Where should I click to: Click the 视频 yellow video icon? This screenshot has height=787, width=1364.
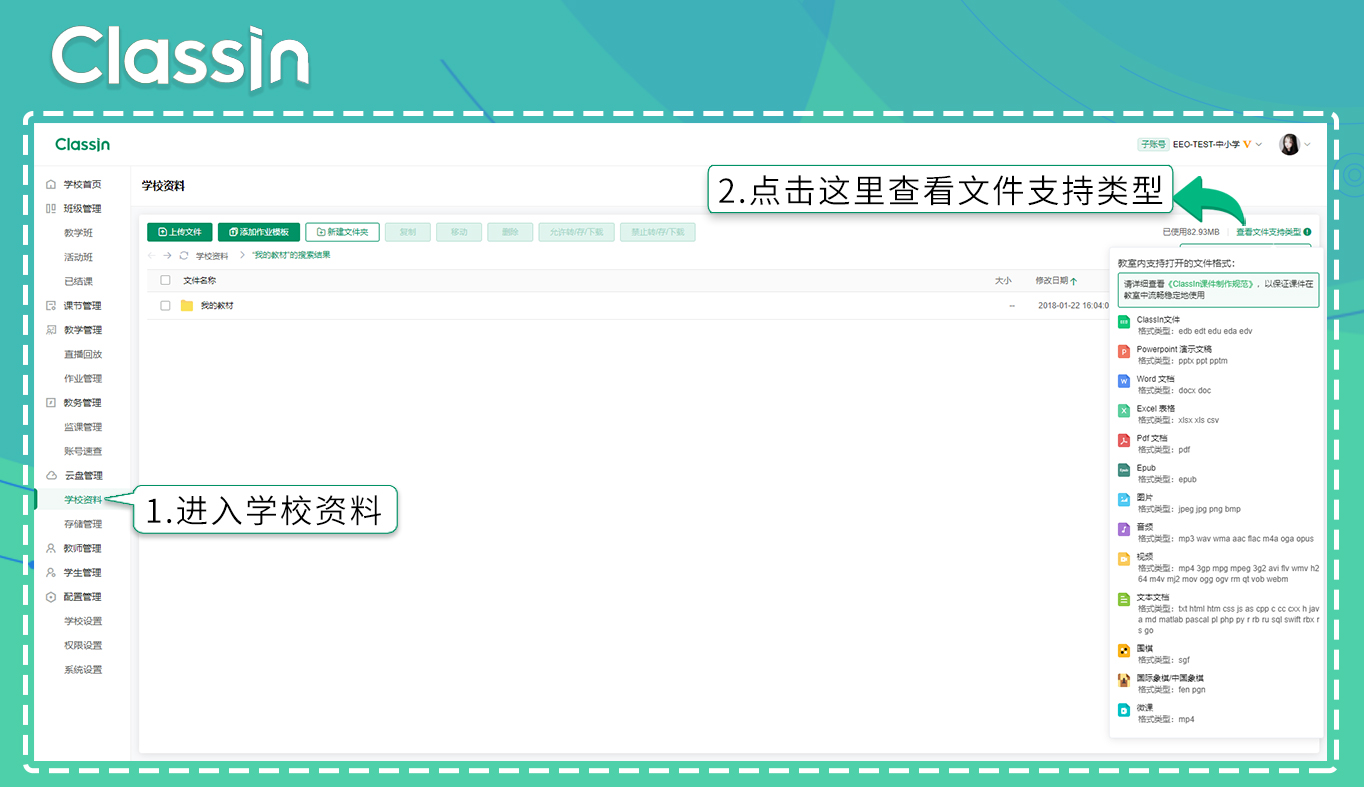[1124, 559]
